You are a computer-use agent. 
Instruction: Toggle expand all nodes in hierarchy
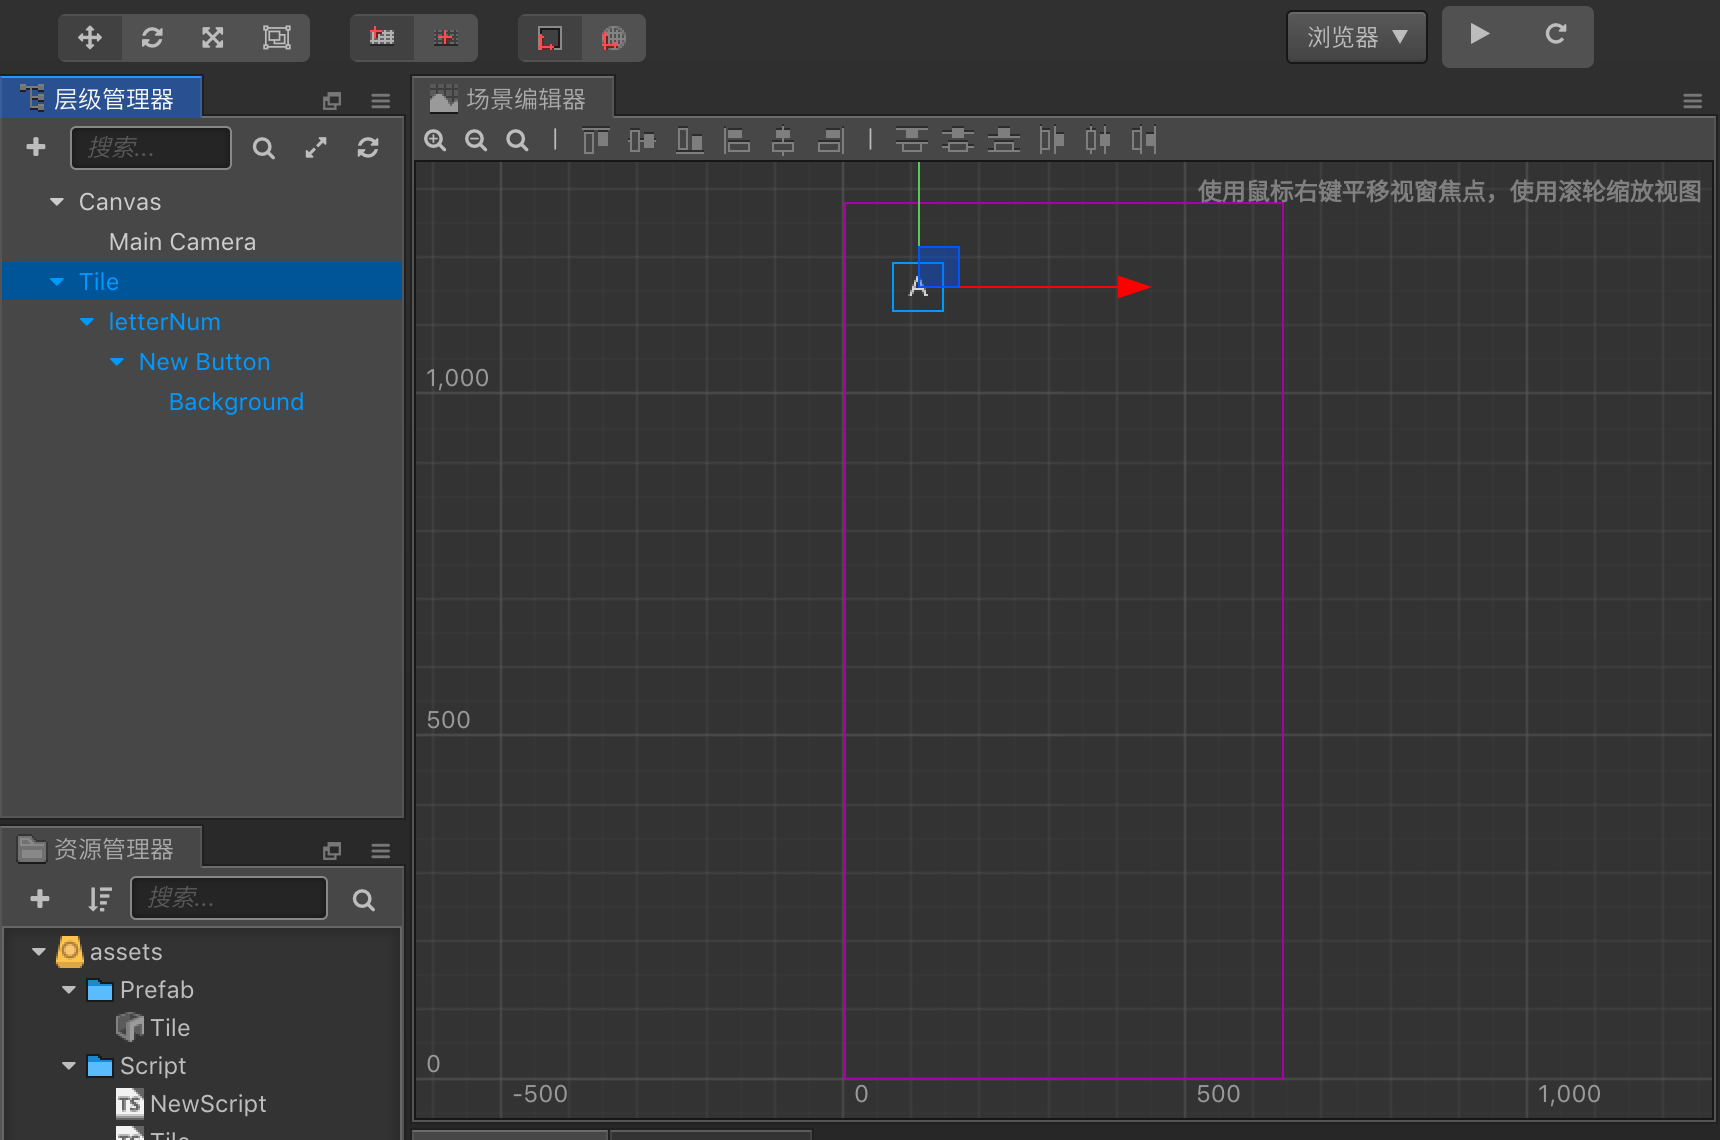coord(316,148)
